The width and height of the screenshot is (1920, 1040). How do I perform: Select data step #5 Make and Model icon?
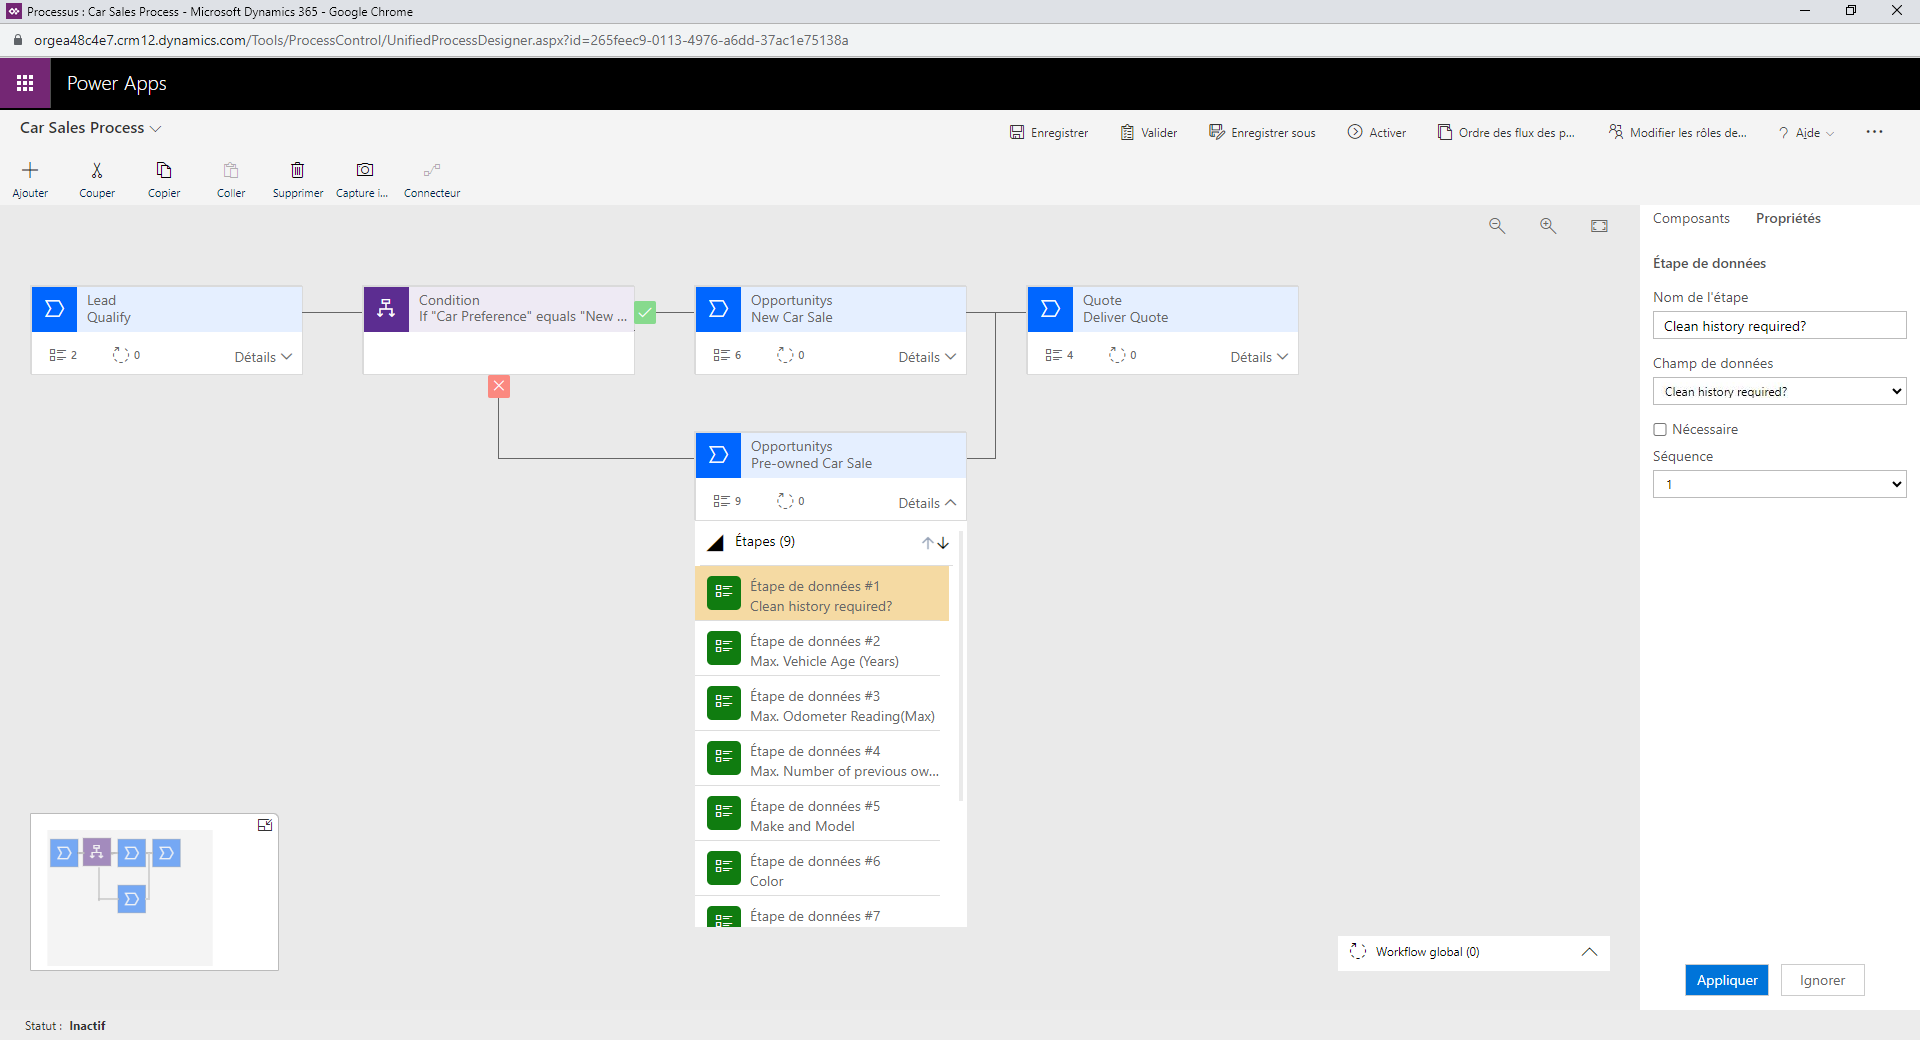[724, 813]
